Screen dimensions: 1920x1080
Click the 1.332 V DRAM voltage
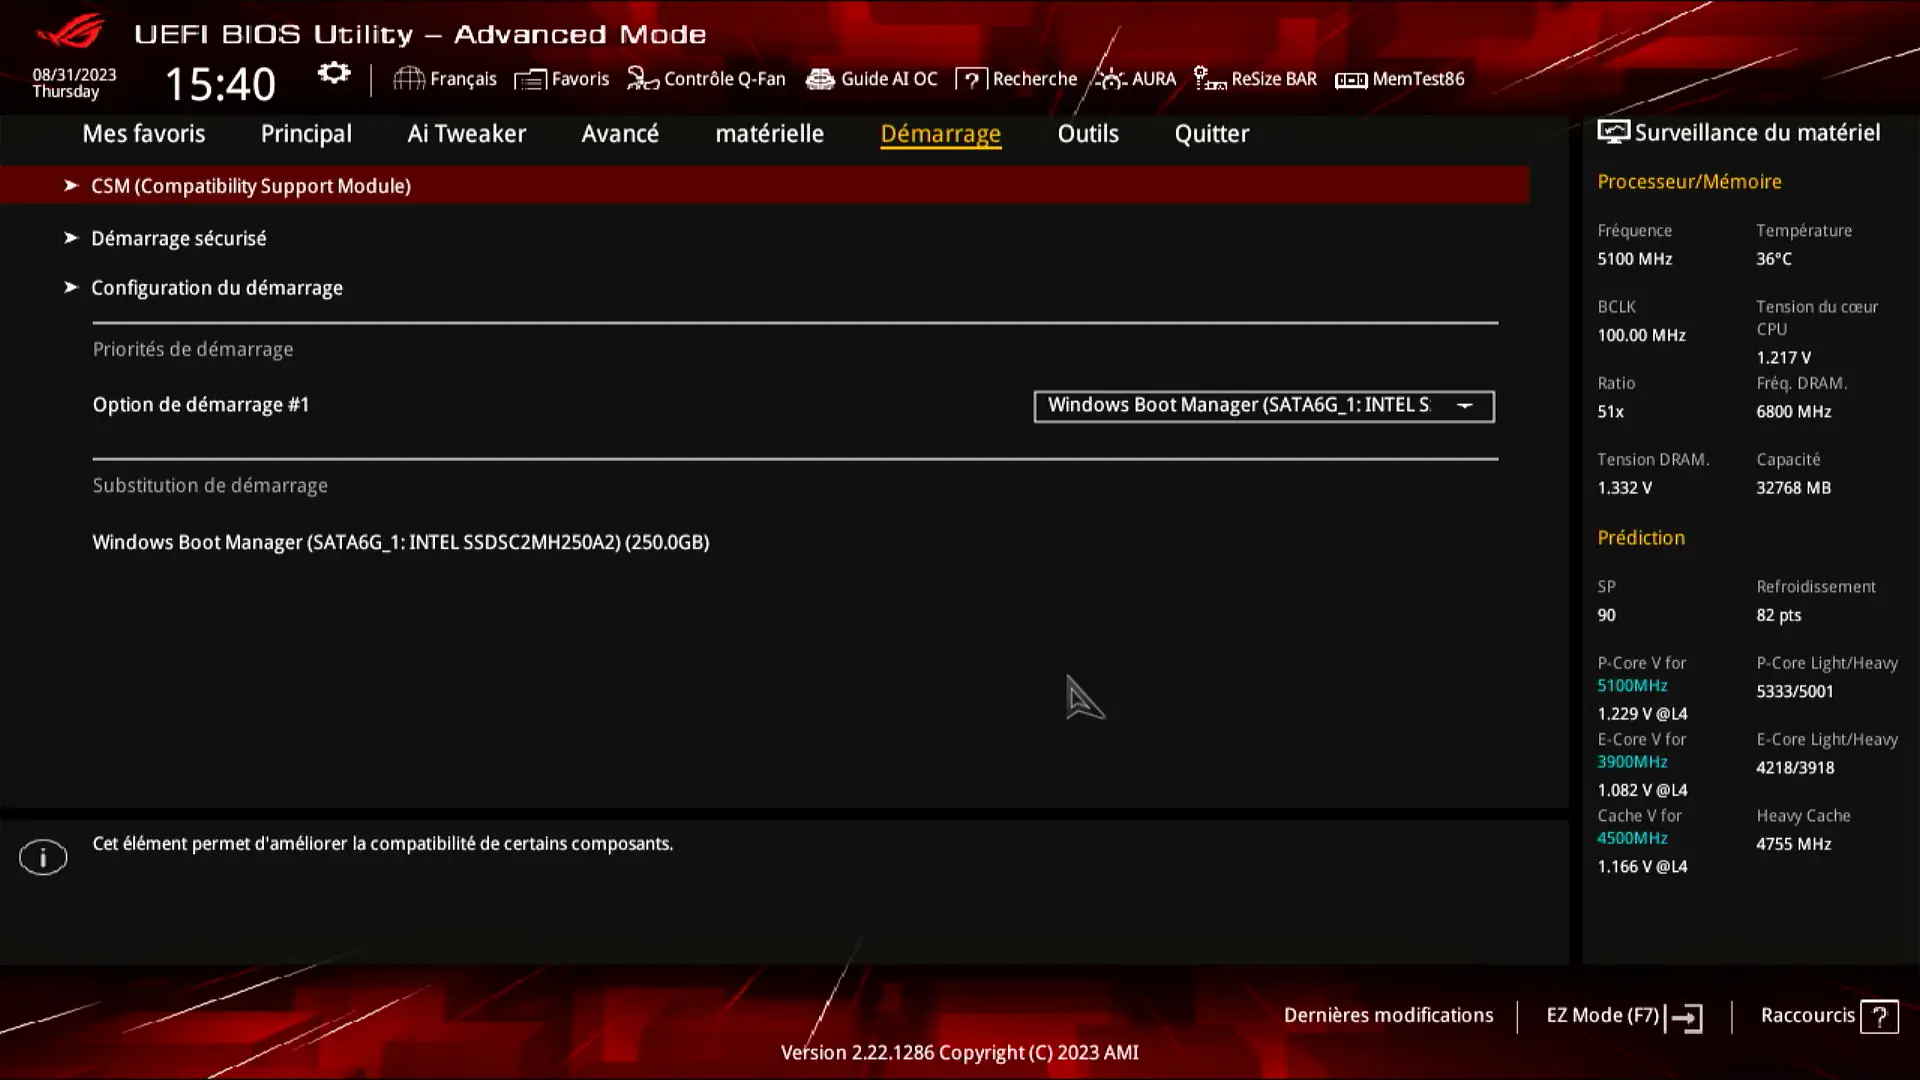tap(1624, 488)
